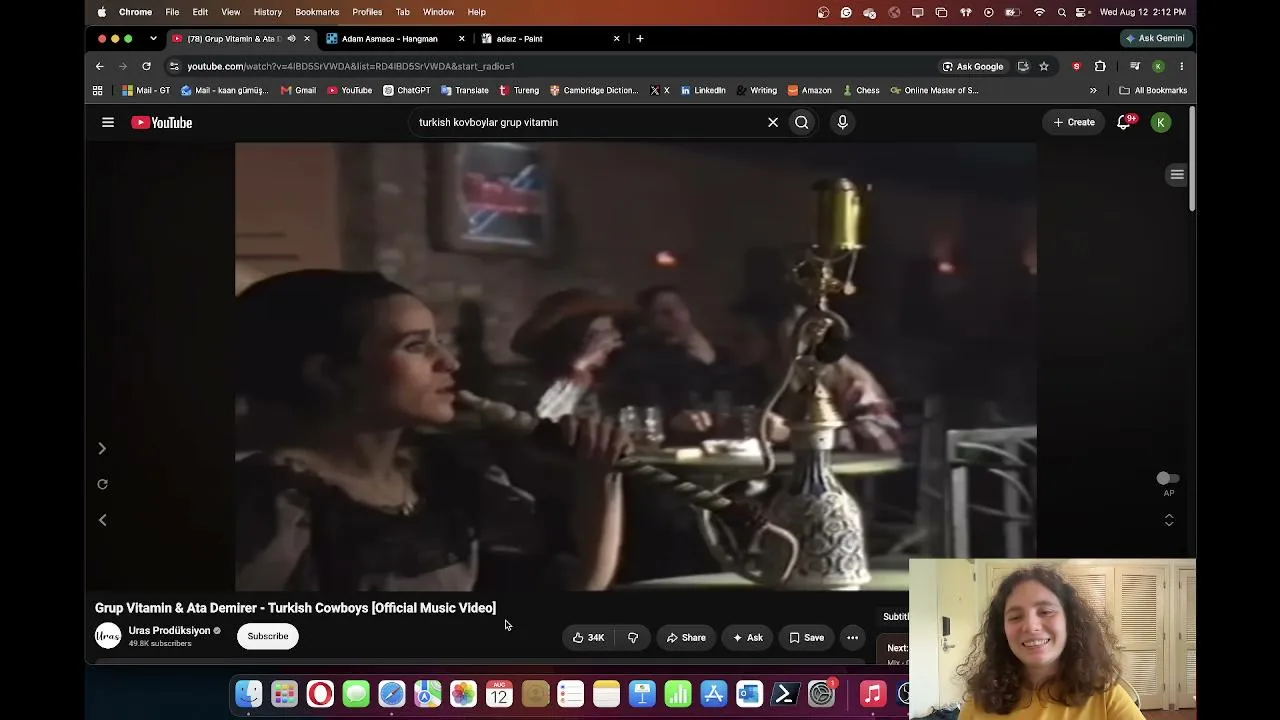Show hidden bookmarks with double chevron

(x=1093, y=90)
